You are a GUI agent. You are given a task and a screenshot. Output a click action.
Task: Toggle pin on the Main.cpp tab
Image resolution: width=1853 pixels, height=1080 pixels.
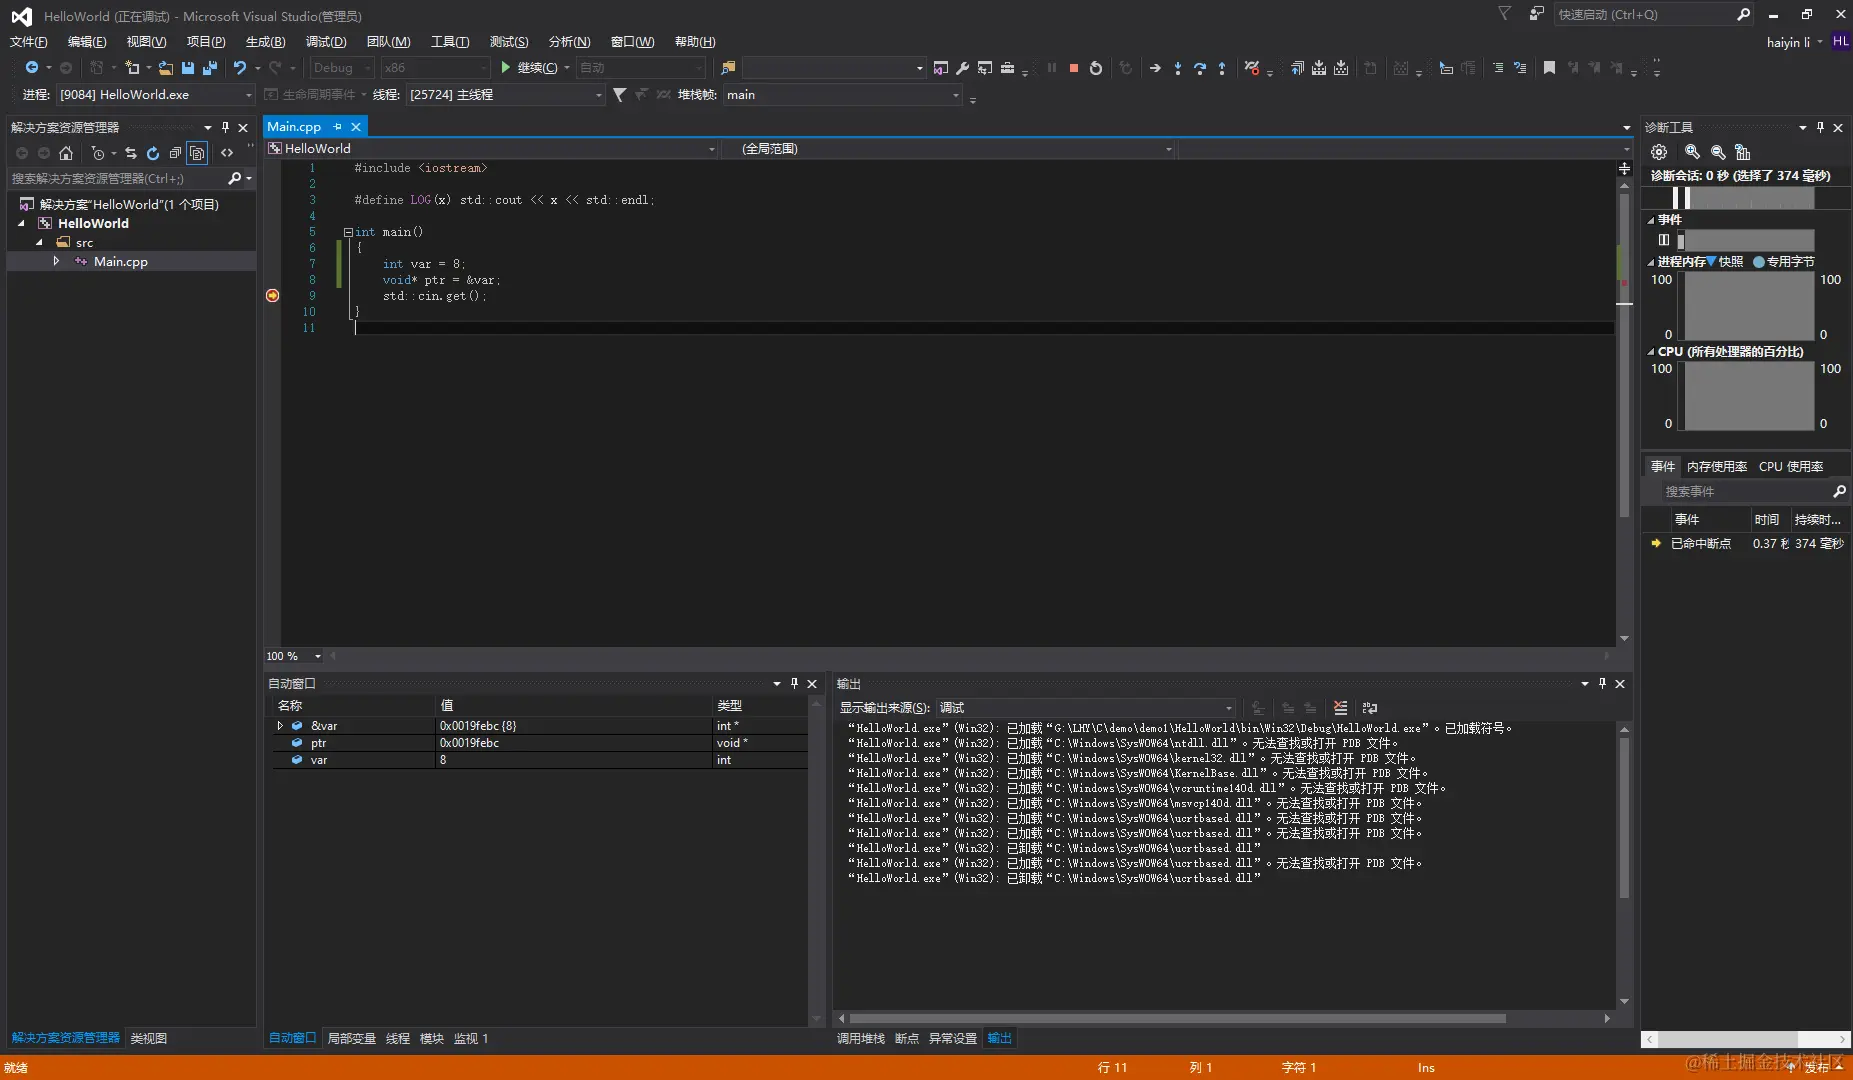coord(338,127)
